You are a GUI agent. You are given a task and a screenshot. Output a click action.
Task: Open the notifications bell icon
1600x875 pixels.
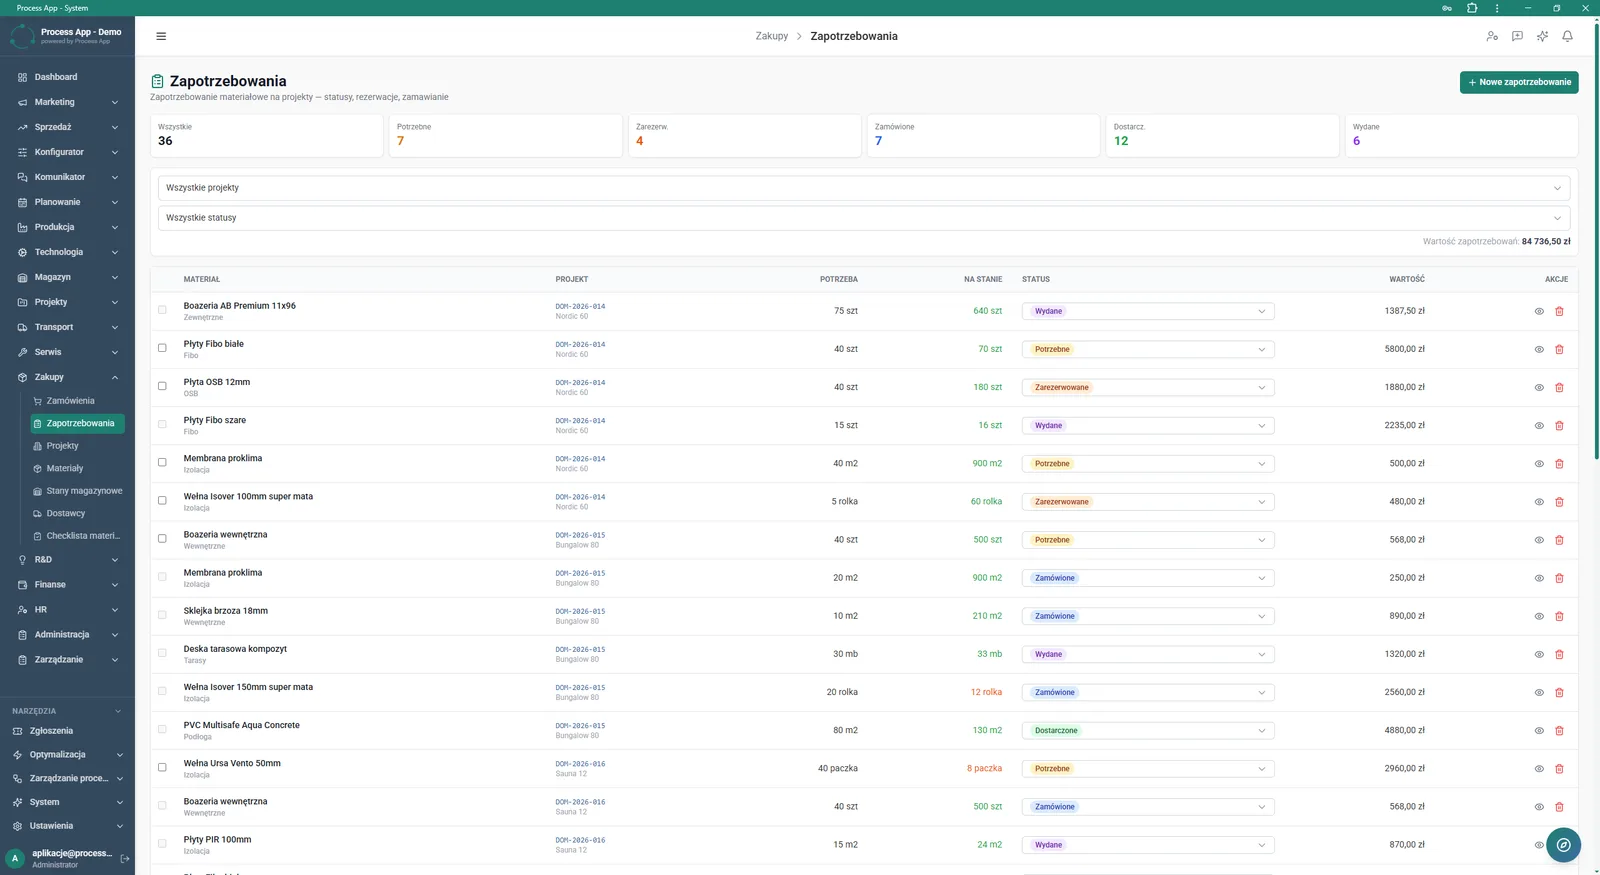point(1567,36)
